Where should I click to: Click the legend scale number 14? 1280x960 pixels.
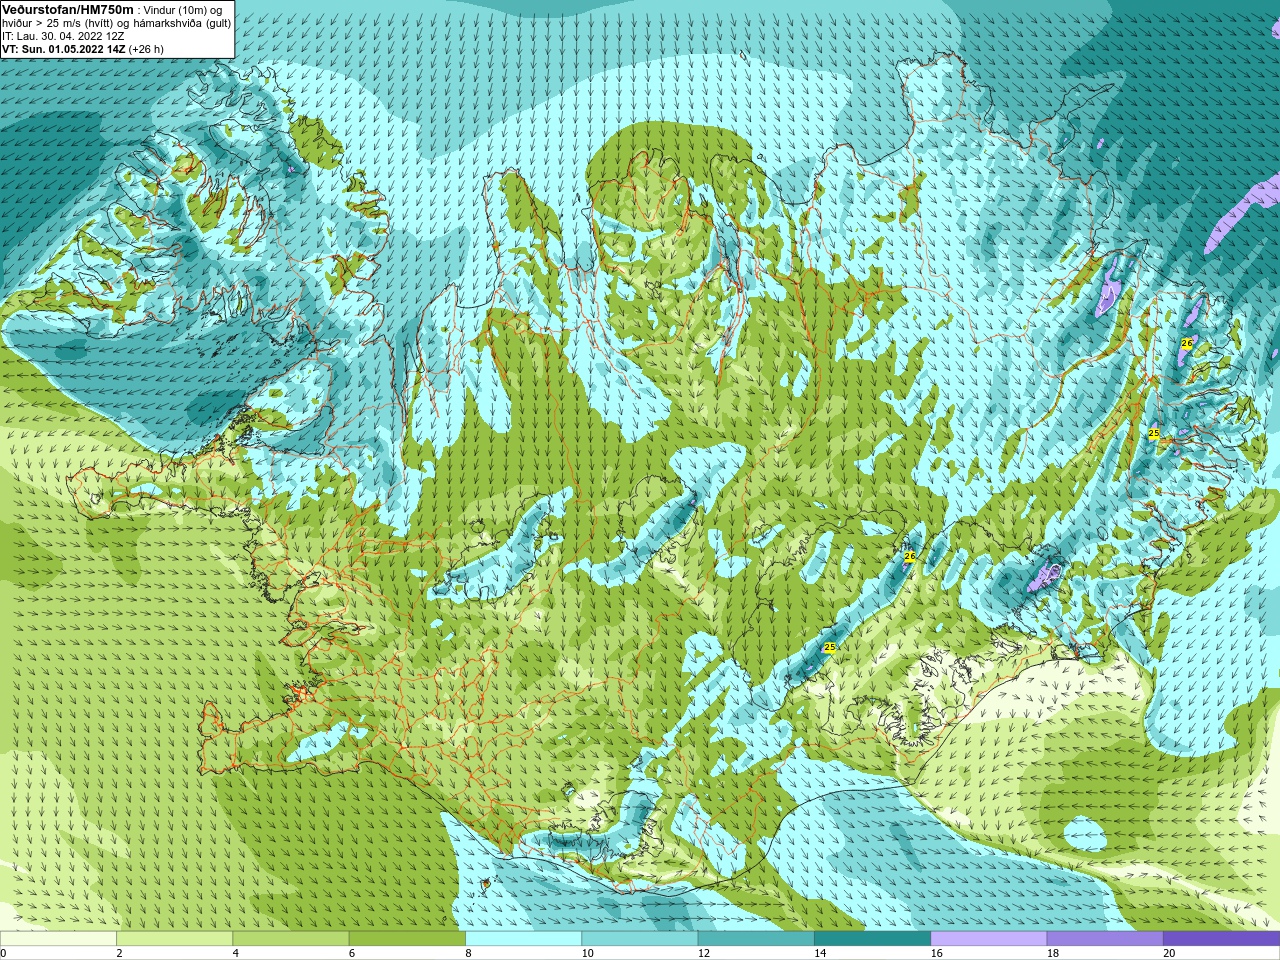820,953
